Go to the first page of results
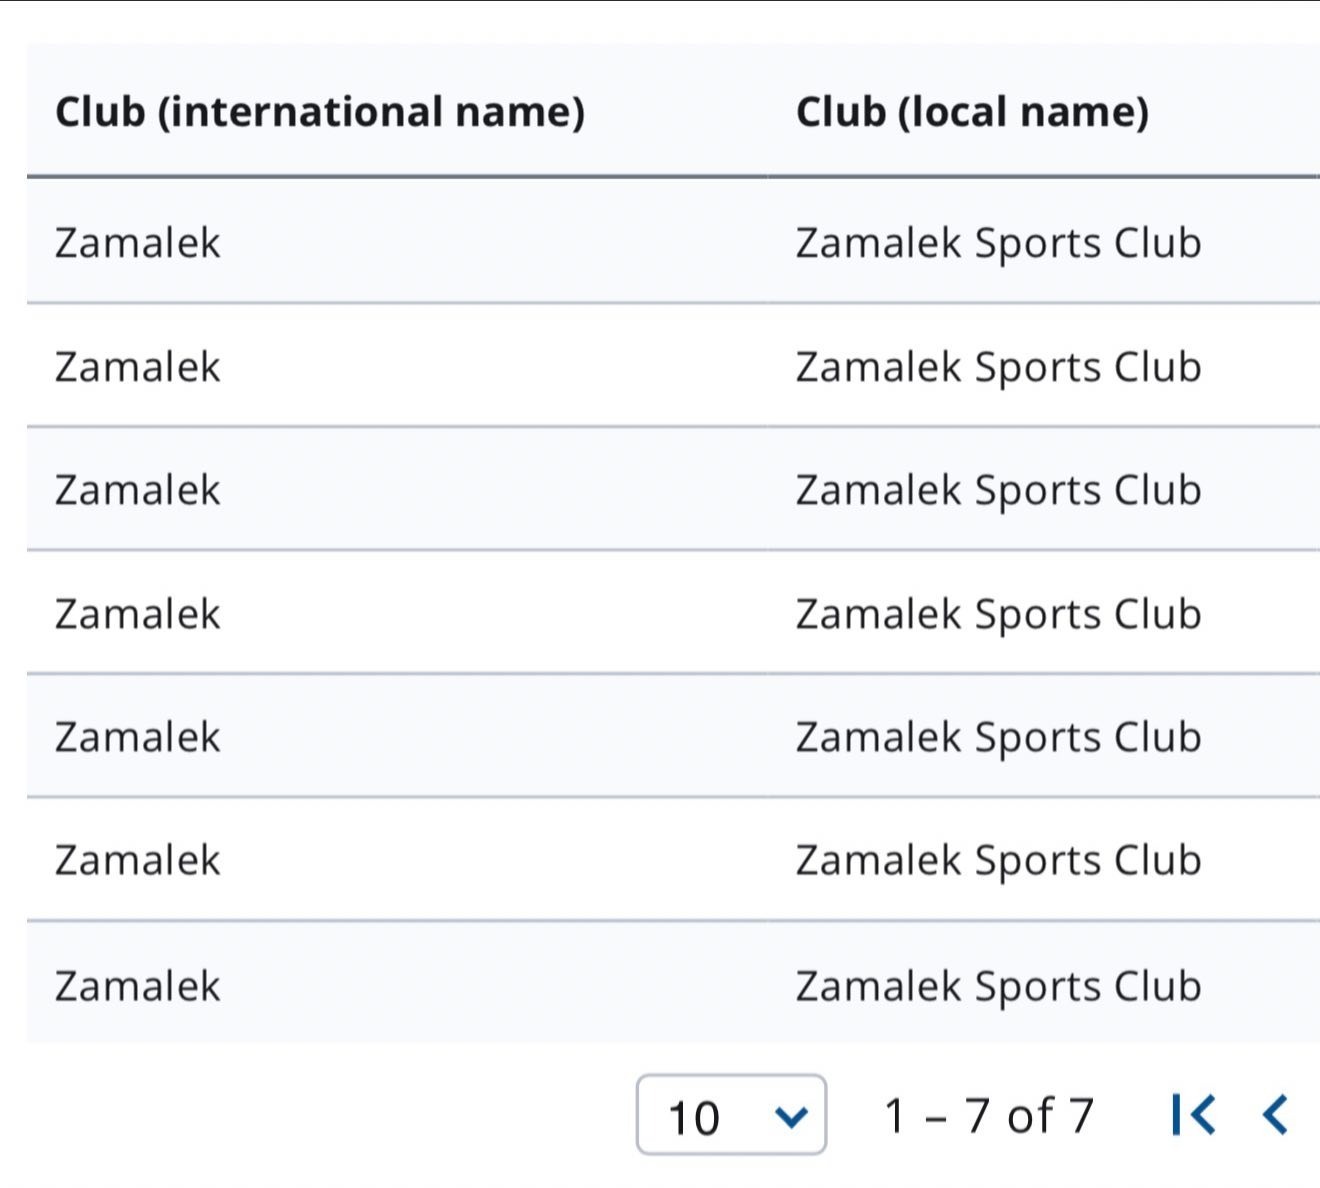The image size is (1320, 1188). point(1194,1114)
